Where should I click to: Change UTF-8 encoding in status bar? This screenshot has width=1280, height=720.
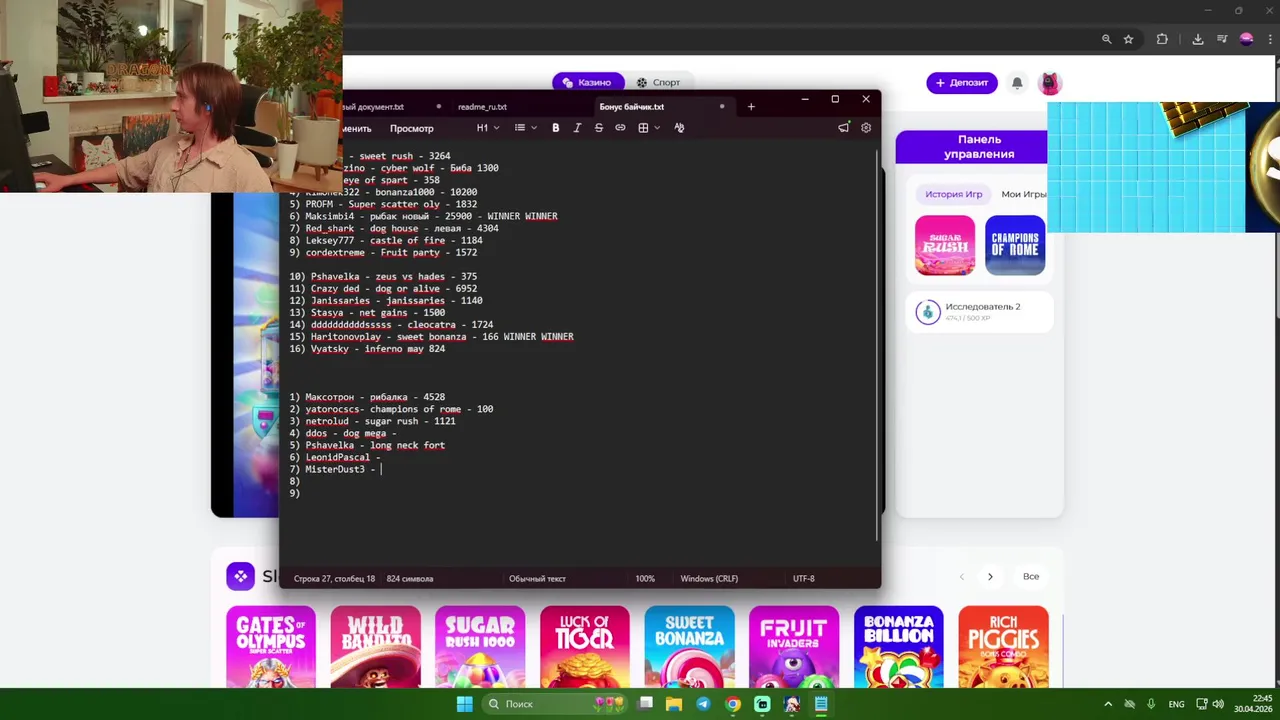click(x=803, y=578)
